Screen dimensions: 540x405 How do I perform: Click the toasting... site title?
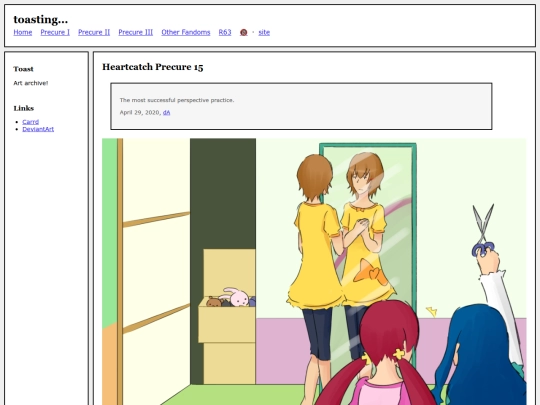41,19
